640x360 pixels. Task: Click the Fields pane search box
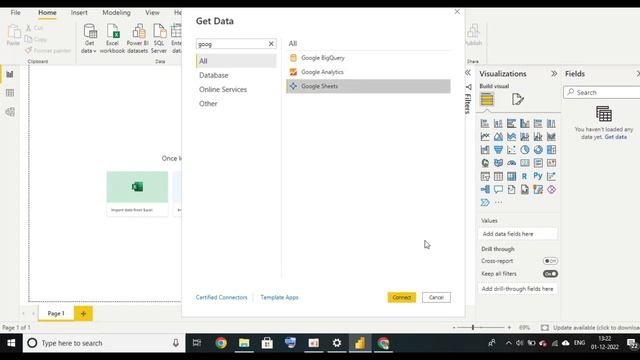[602, 93]
